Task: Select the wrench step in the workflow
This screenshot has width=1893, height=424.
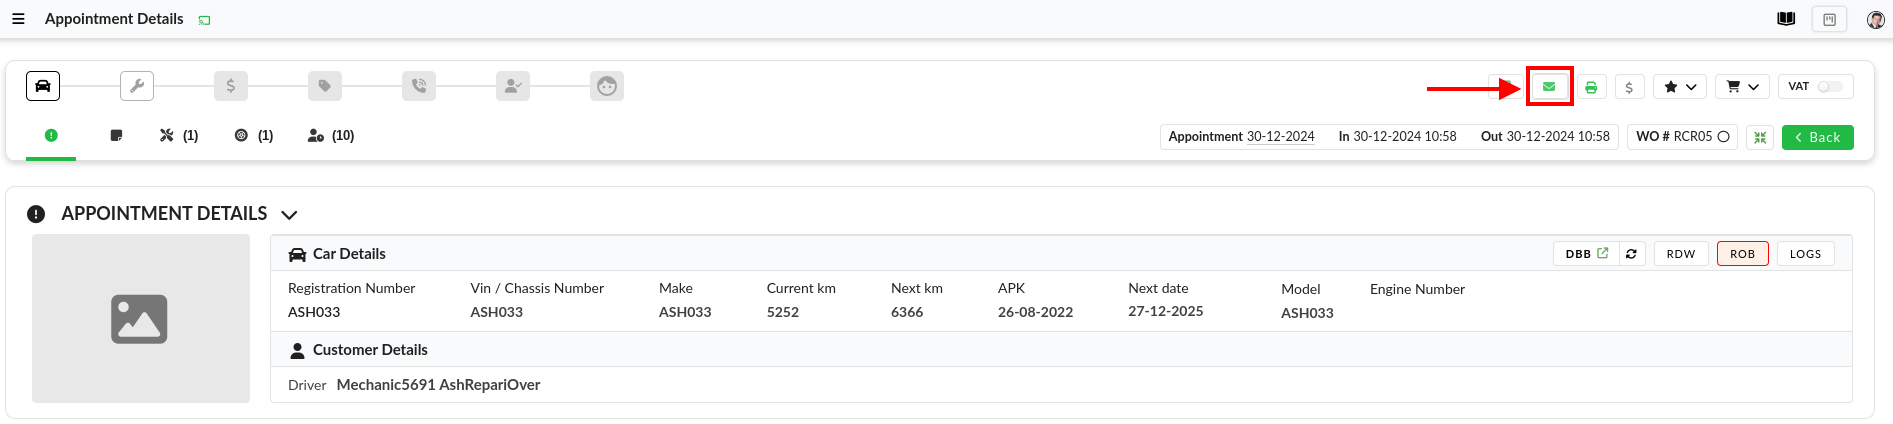Action: pyautogui.click(x=137, y=86)
